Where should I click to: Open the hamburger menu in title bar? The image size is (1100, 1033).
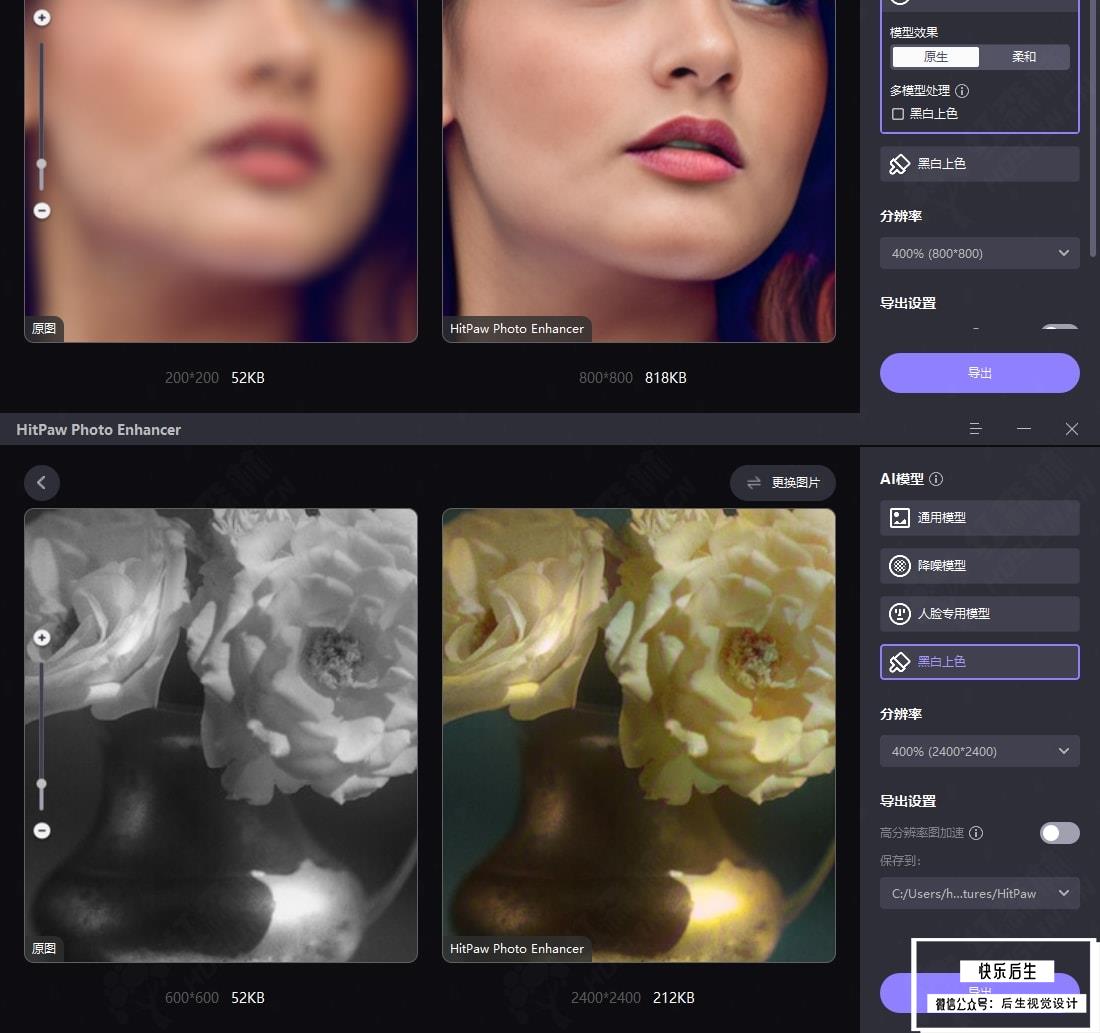pos(975,429)
